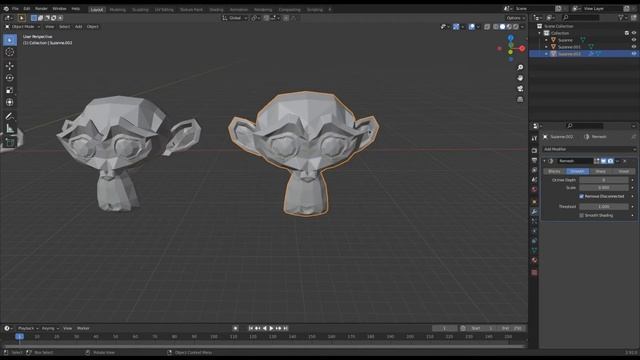Open the Object Data properties tab
The image size is (640, 360).
pos(534,251)
